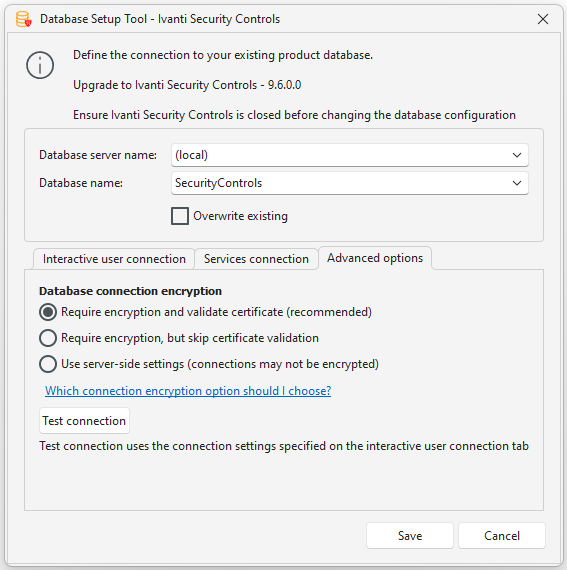Click the database setup app icon in title bar
This screenshot has width=567, height=570.
(x=24, y=19)
